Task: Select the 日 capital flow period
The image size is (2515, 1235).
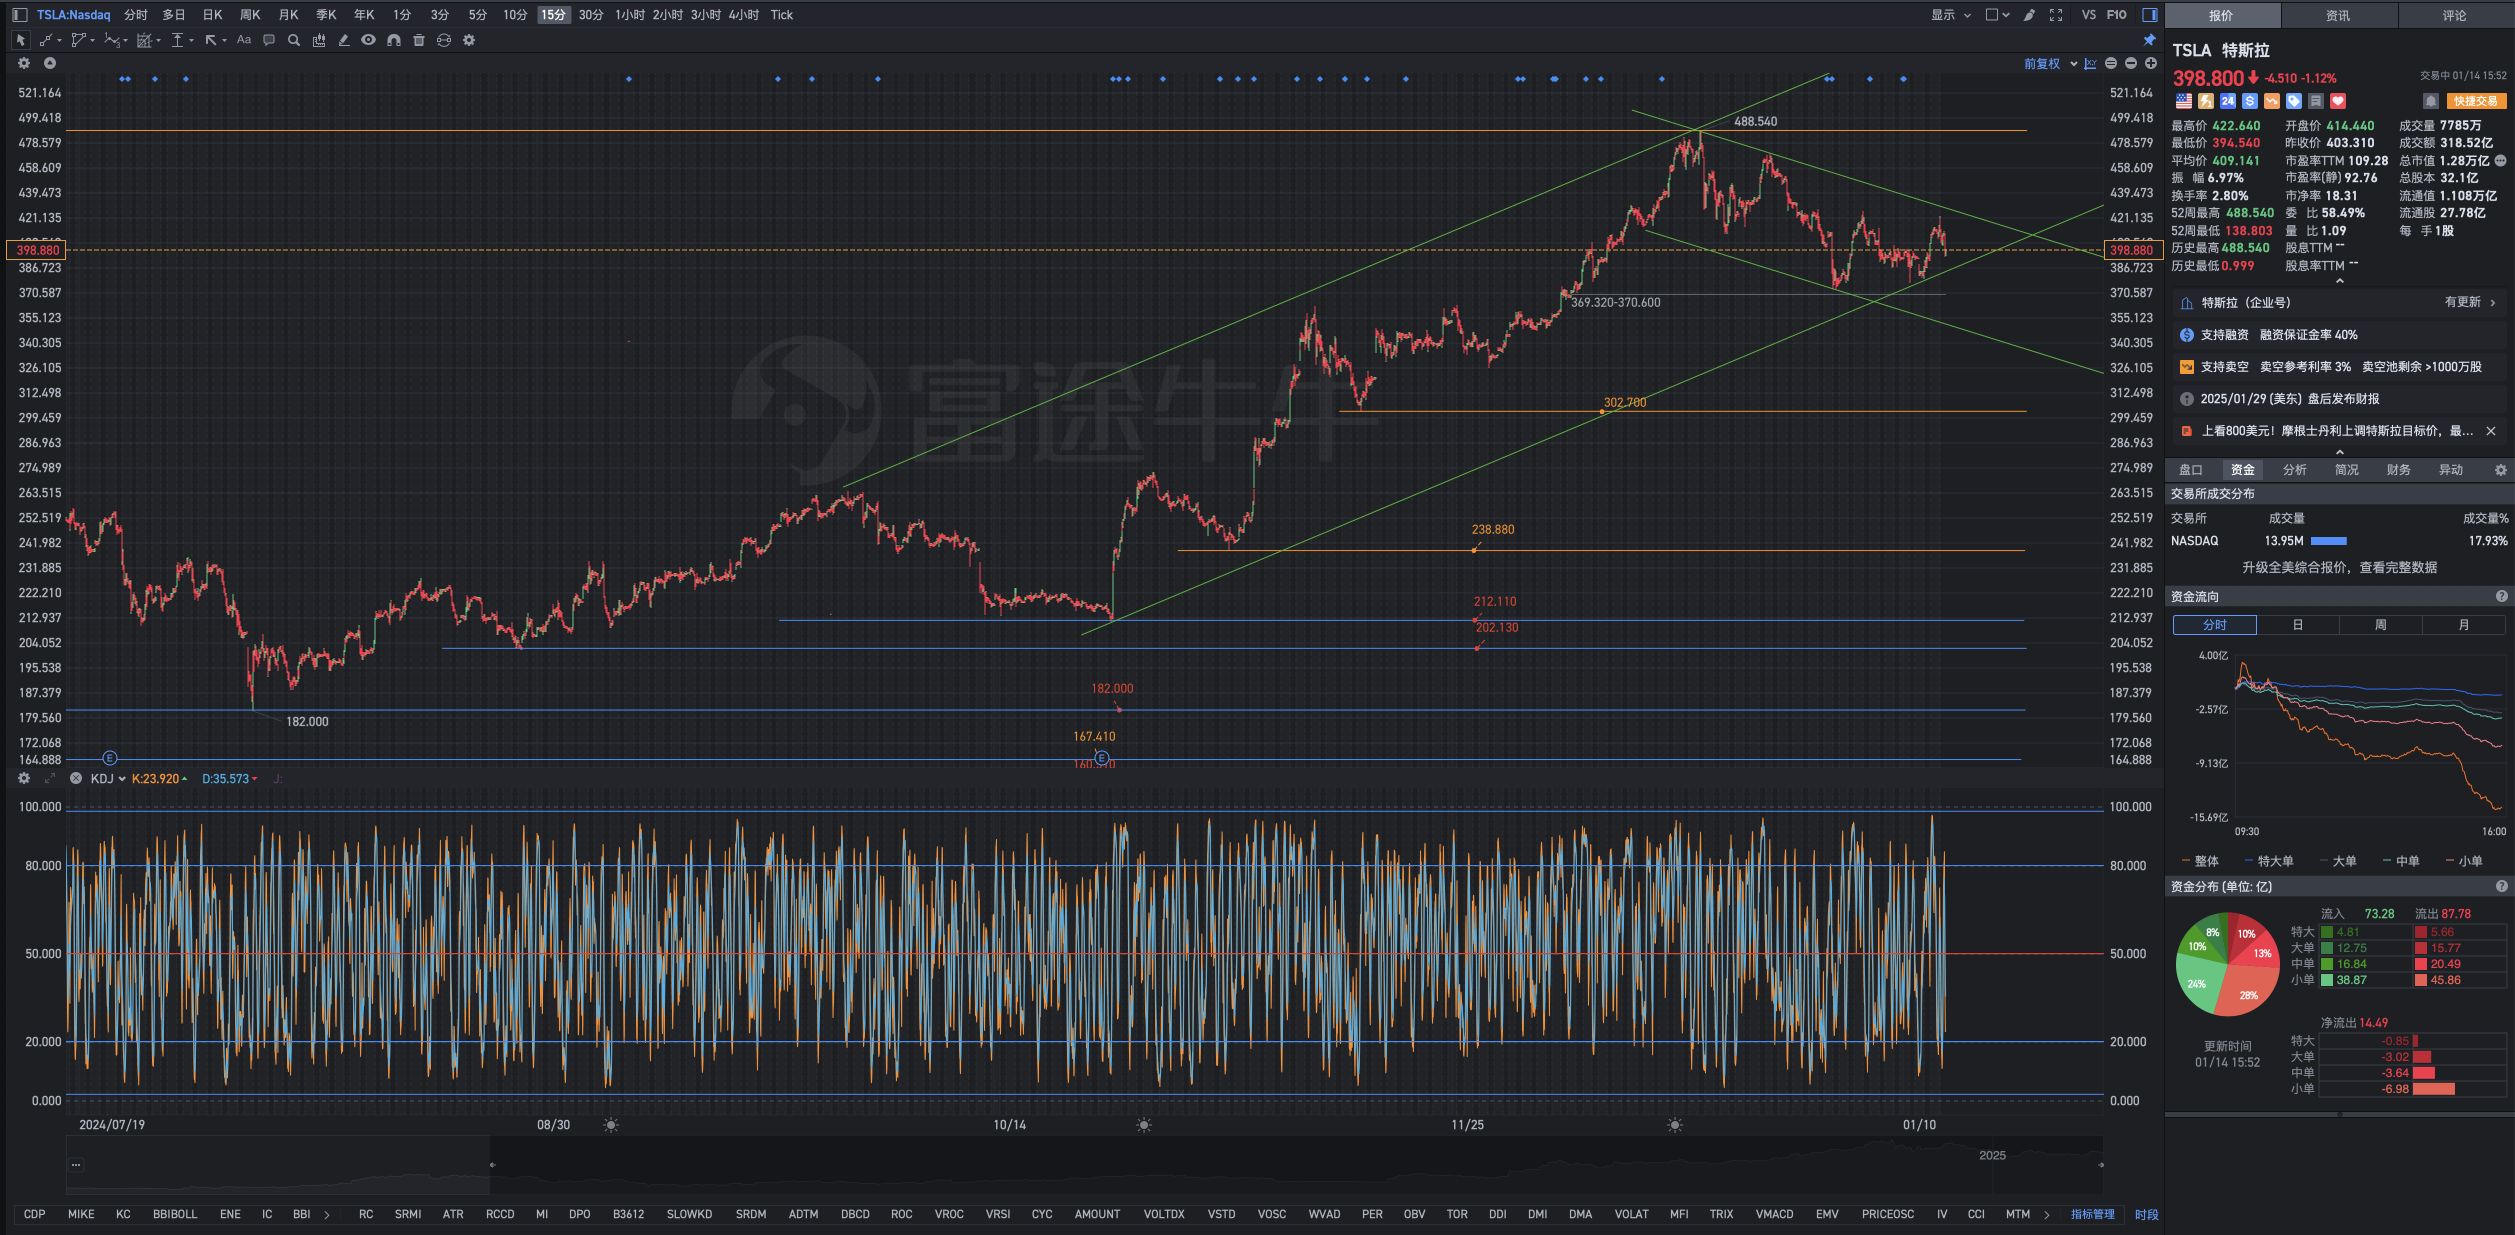Action: [x=2298, y=625]
